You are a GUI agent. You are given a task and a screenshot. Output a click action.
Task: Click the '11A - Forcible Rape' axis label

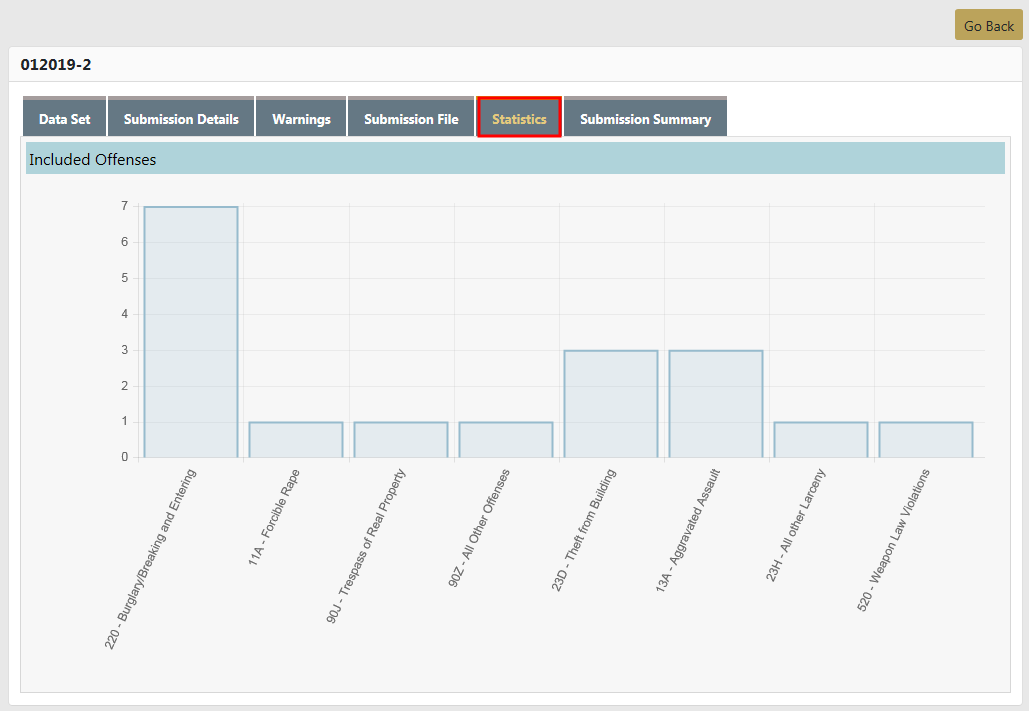[x=274, y=518]
